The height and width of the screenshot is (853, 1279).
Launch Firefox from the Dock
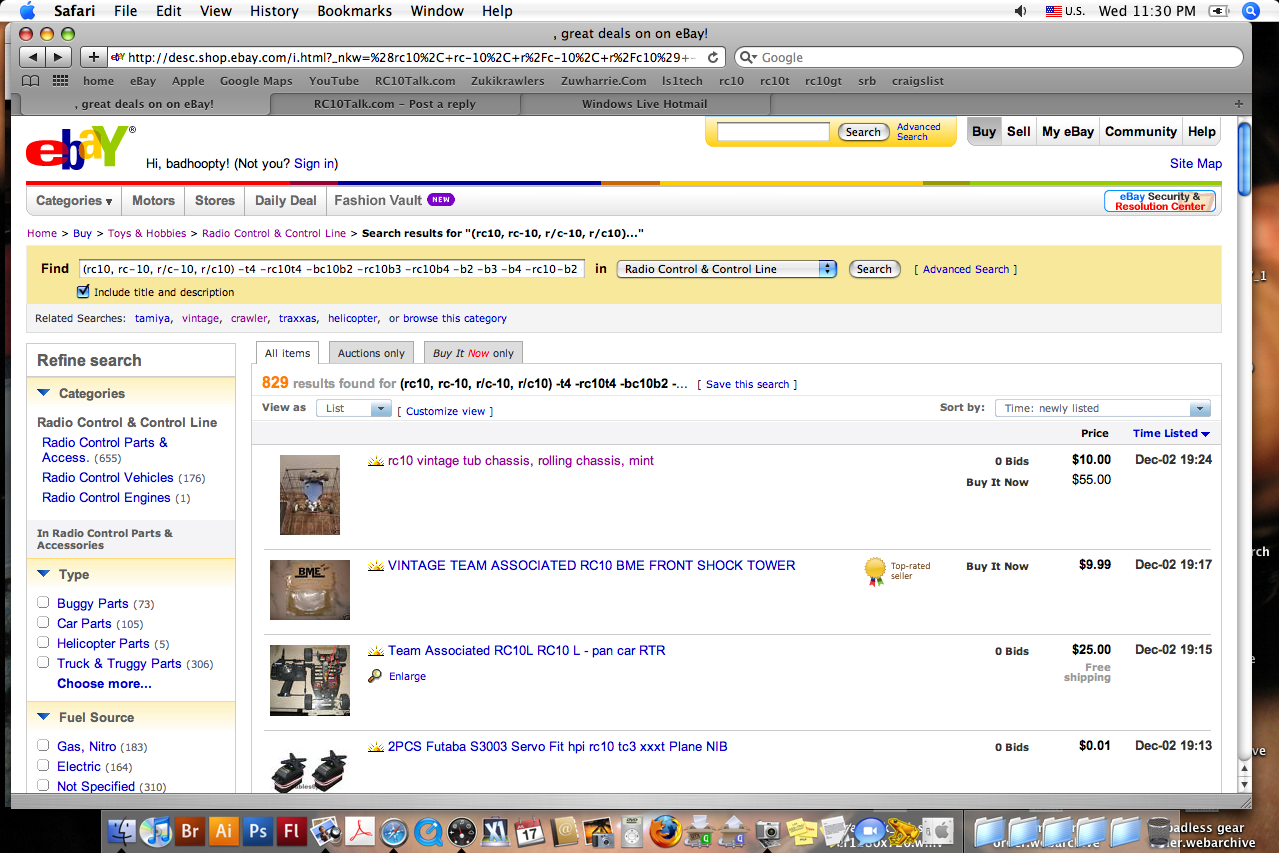[x=665, y=831]
